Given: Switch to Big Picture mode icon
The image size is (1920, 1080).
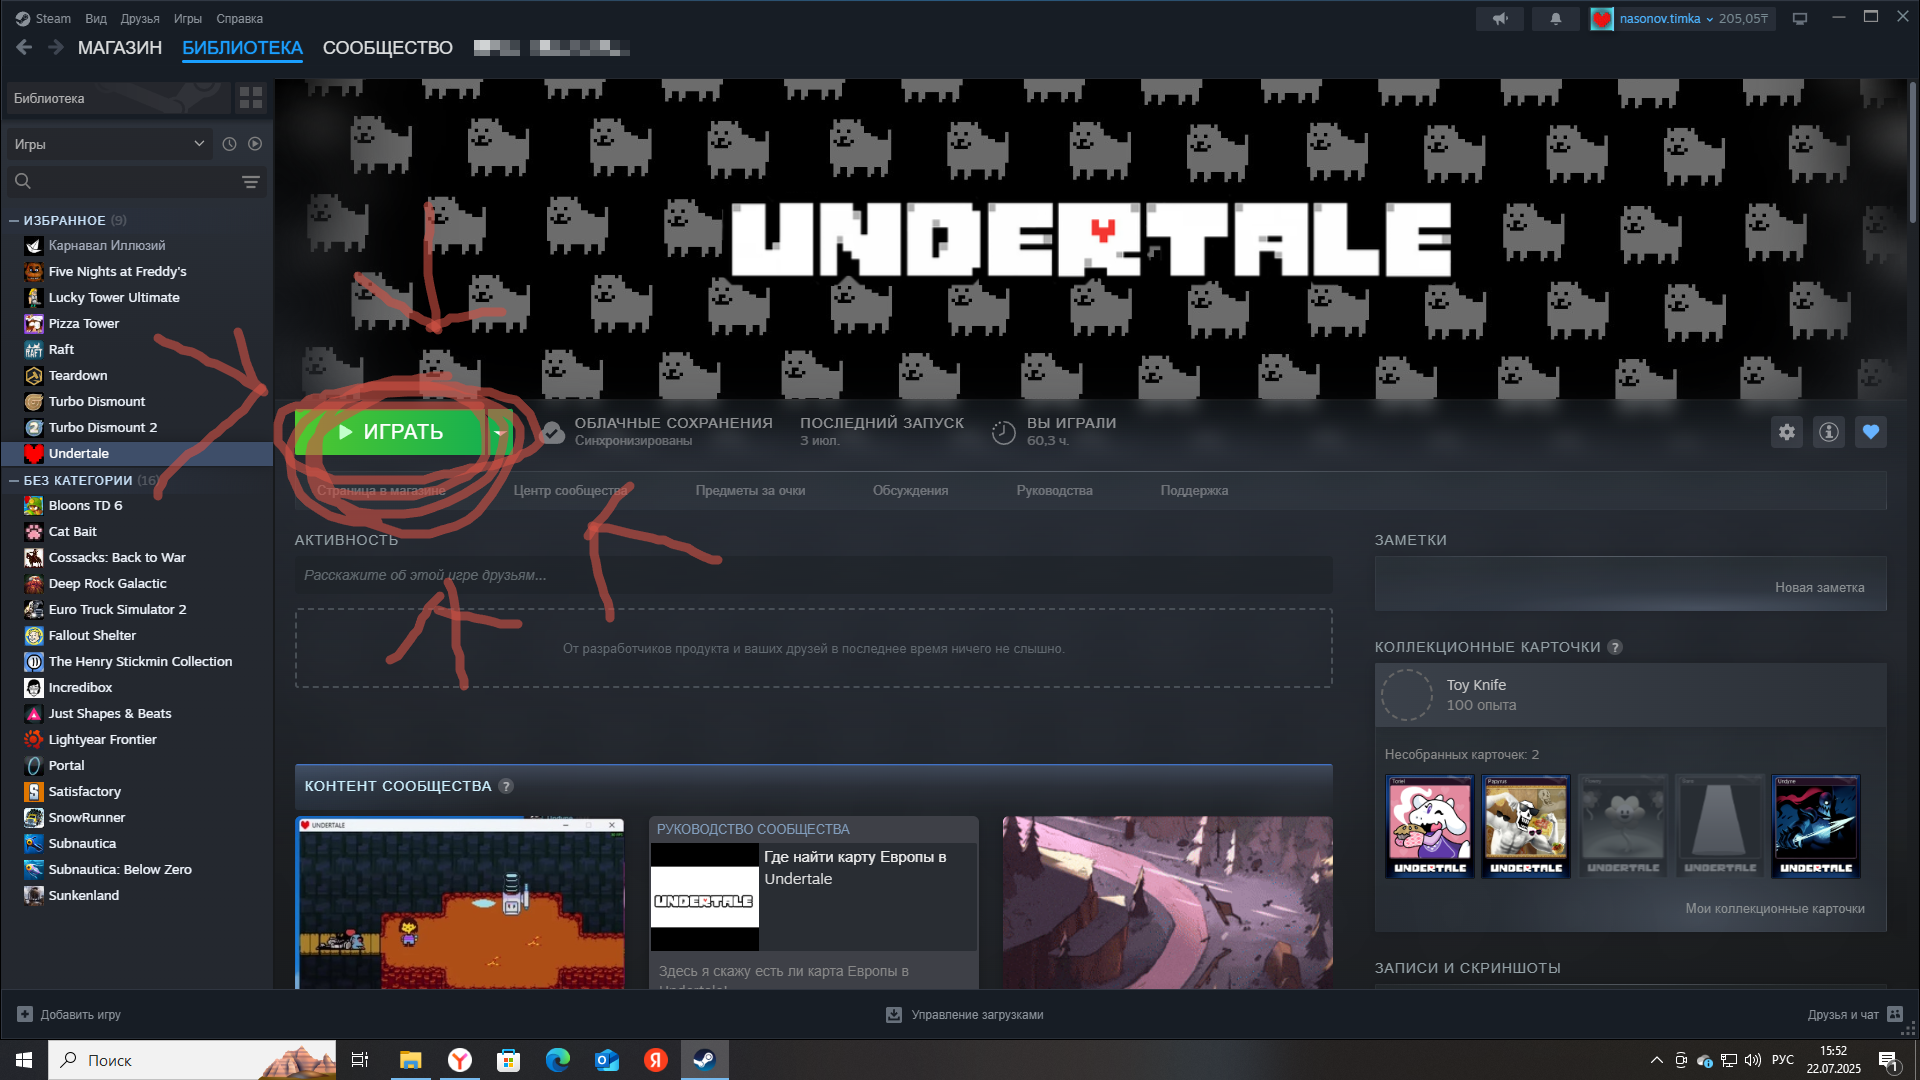Looking at the screenshot, I should pyautogui.click(x=1800, y=18).
